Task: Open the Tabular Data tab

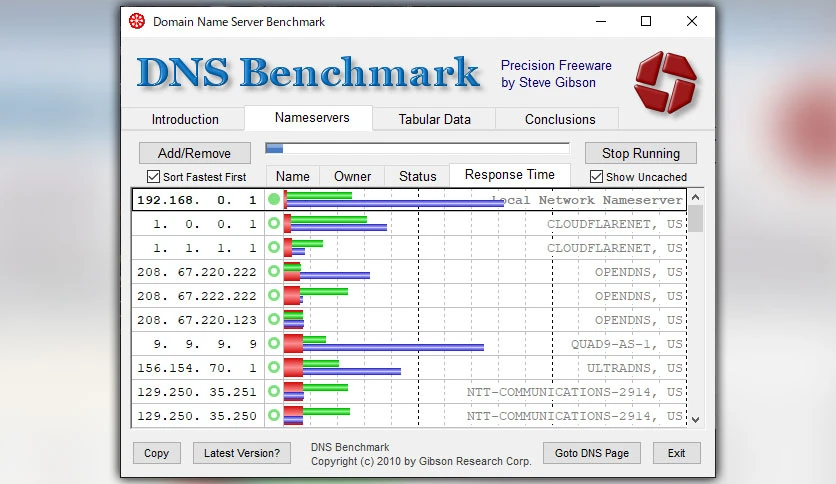Action: (435, 119)
